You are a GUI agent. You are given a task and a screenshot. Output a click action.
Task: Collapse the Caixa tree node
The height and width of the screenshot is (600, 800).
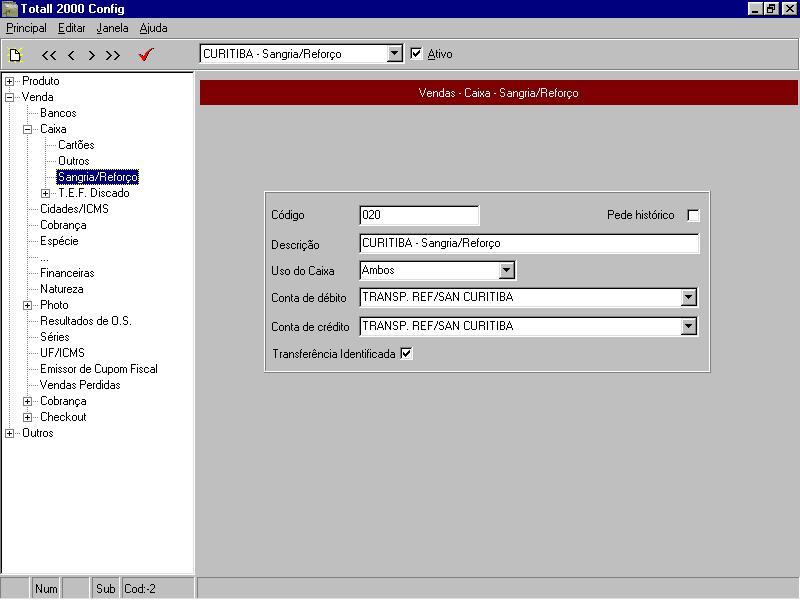pos(28,129)
